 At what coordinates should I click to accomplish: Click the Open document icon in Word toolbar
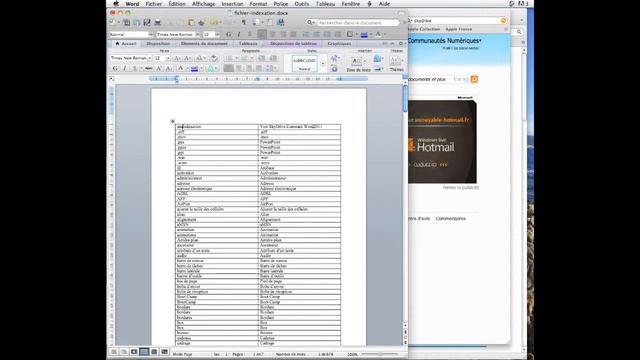point(137,22)
